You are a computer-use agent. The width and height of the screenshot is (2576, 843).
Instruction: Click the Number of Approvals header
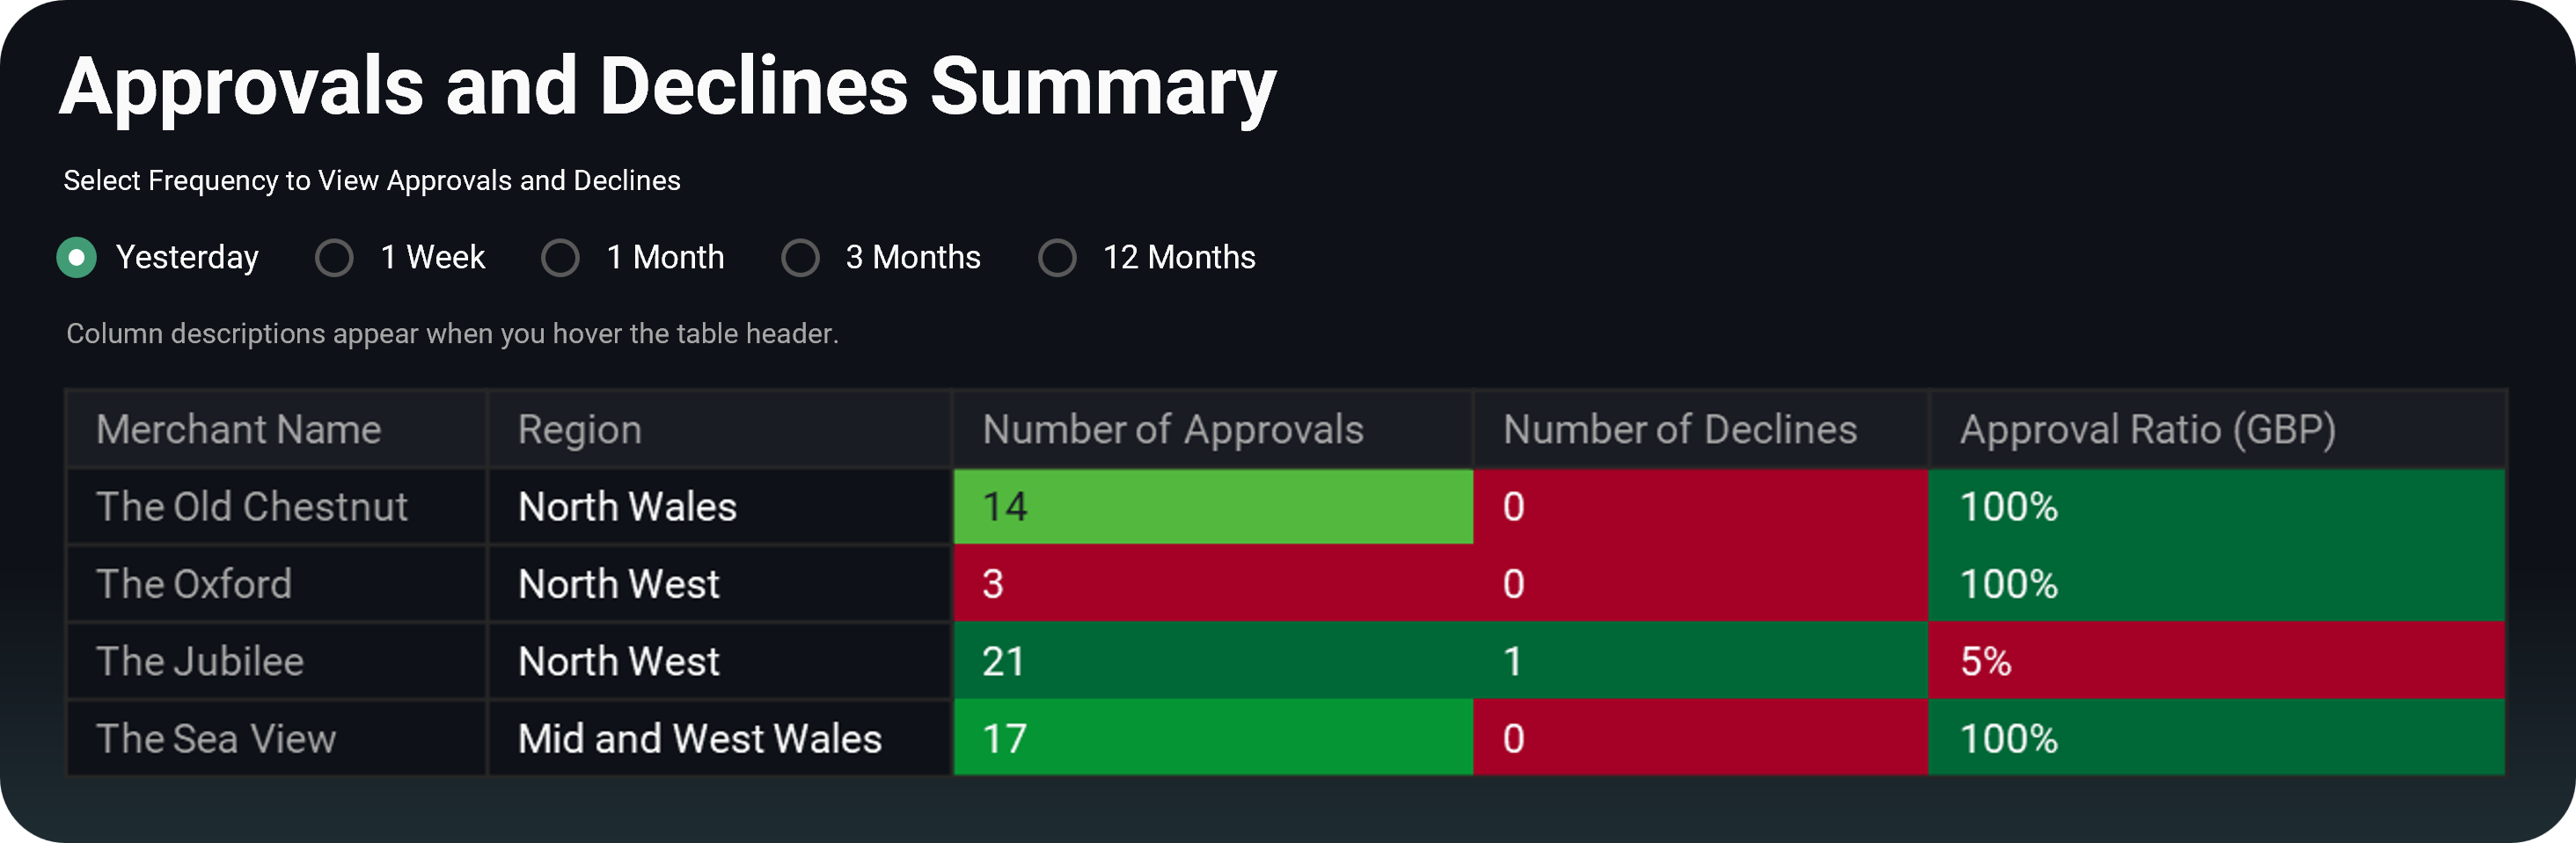click(1173, 429)
